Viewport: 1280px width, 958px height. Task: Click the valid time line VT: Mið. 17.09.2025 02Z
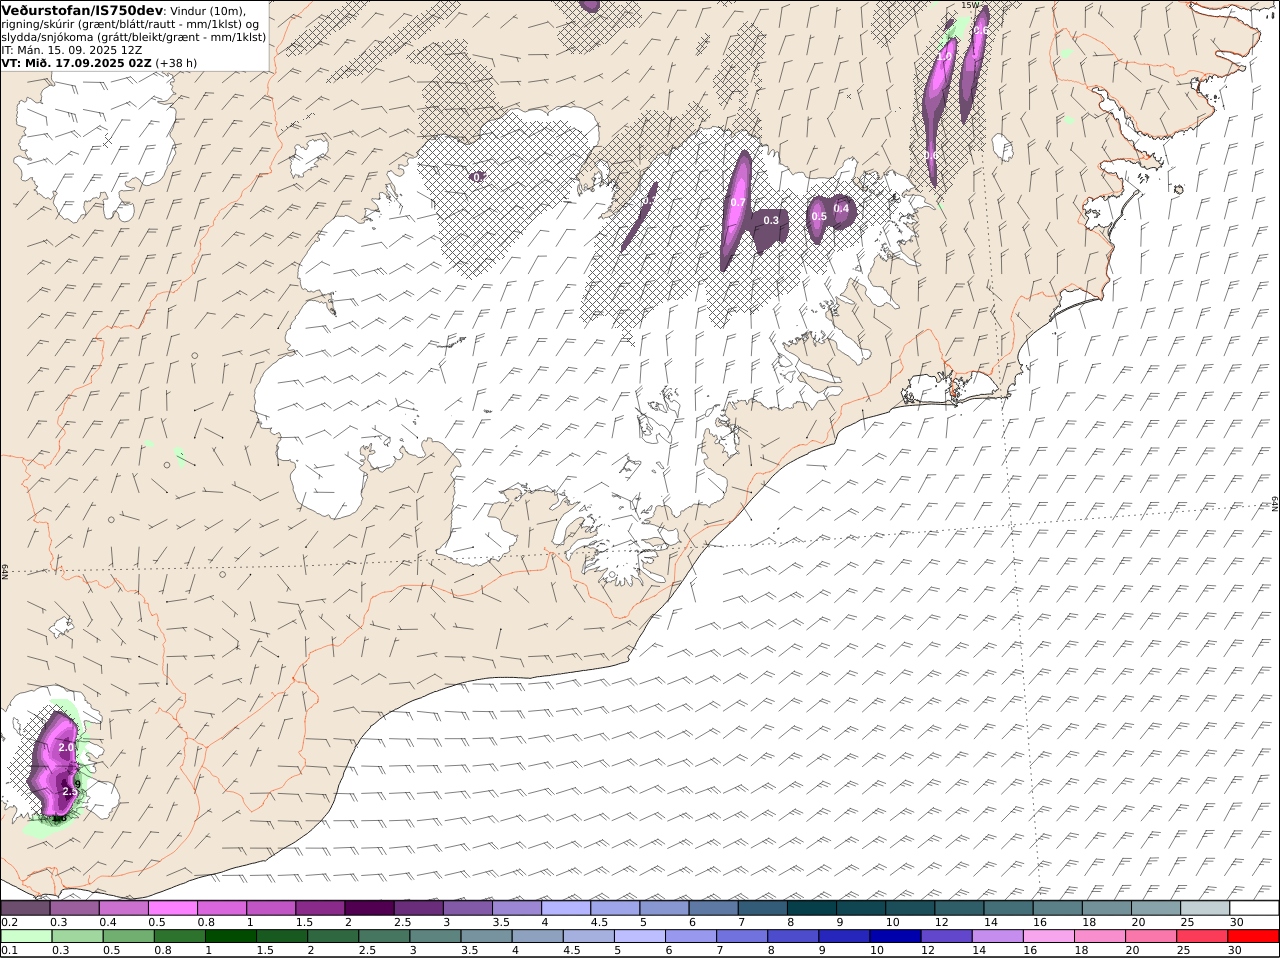tap(77, 63)
